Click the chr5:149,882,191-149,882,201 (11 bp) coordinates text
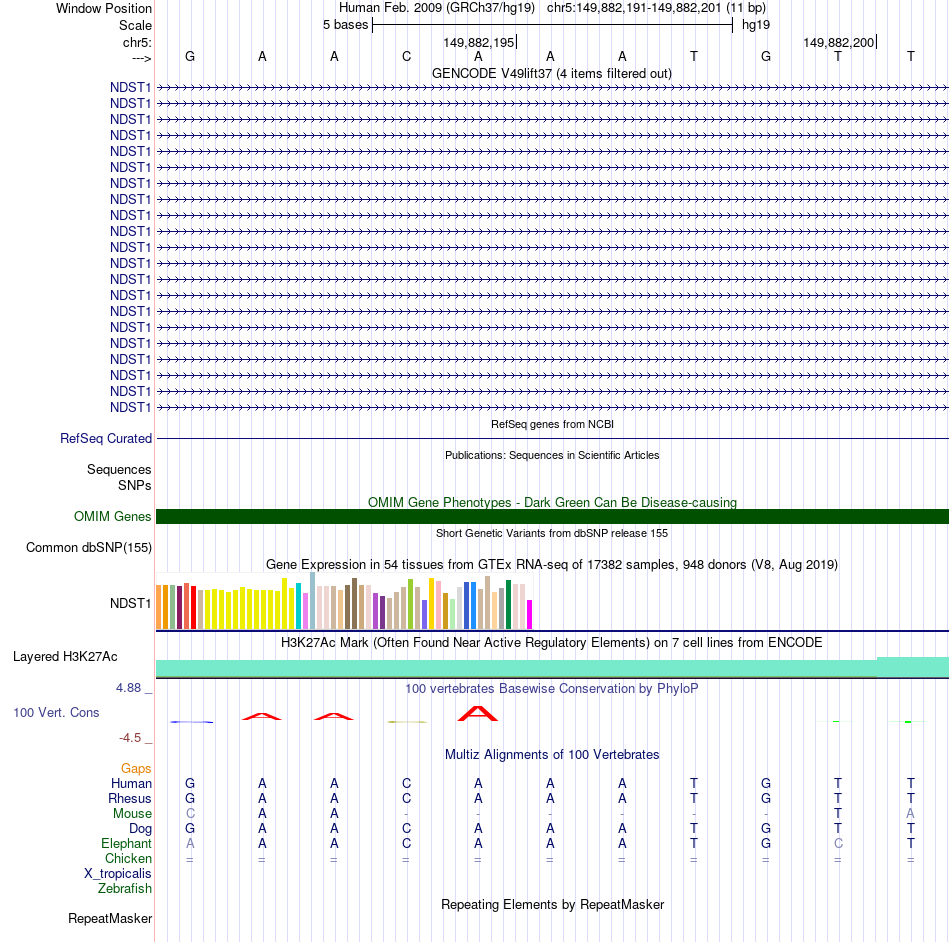 pyautogui.click(x=656, y=8)
